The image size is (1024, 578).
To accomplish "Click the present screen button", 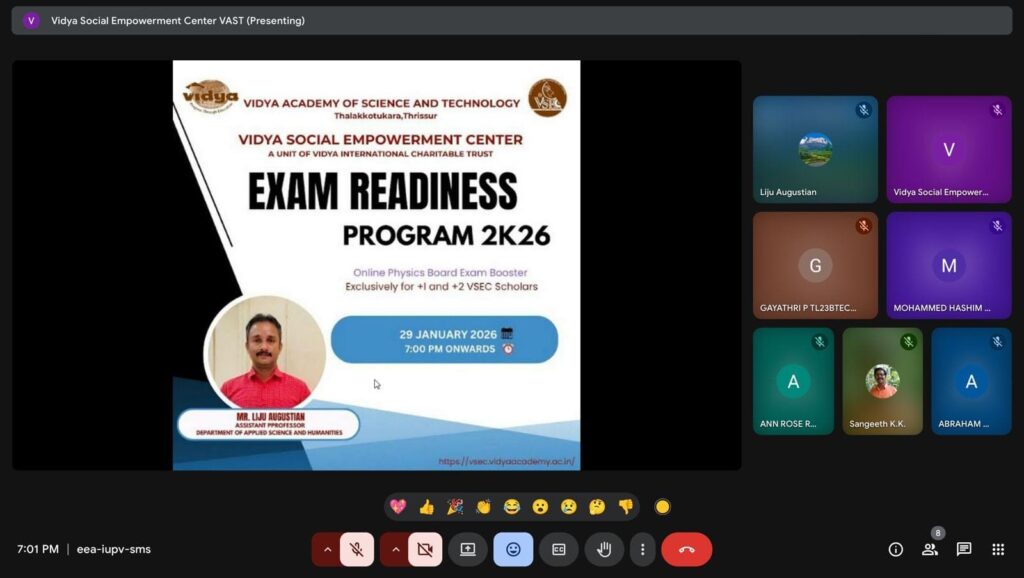I will coord(467,549).
